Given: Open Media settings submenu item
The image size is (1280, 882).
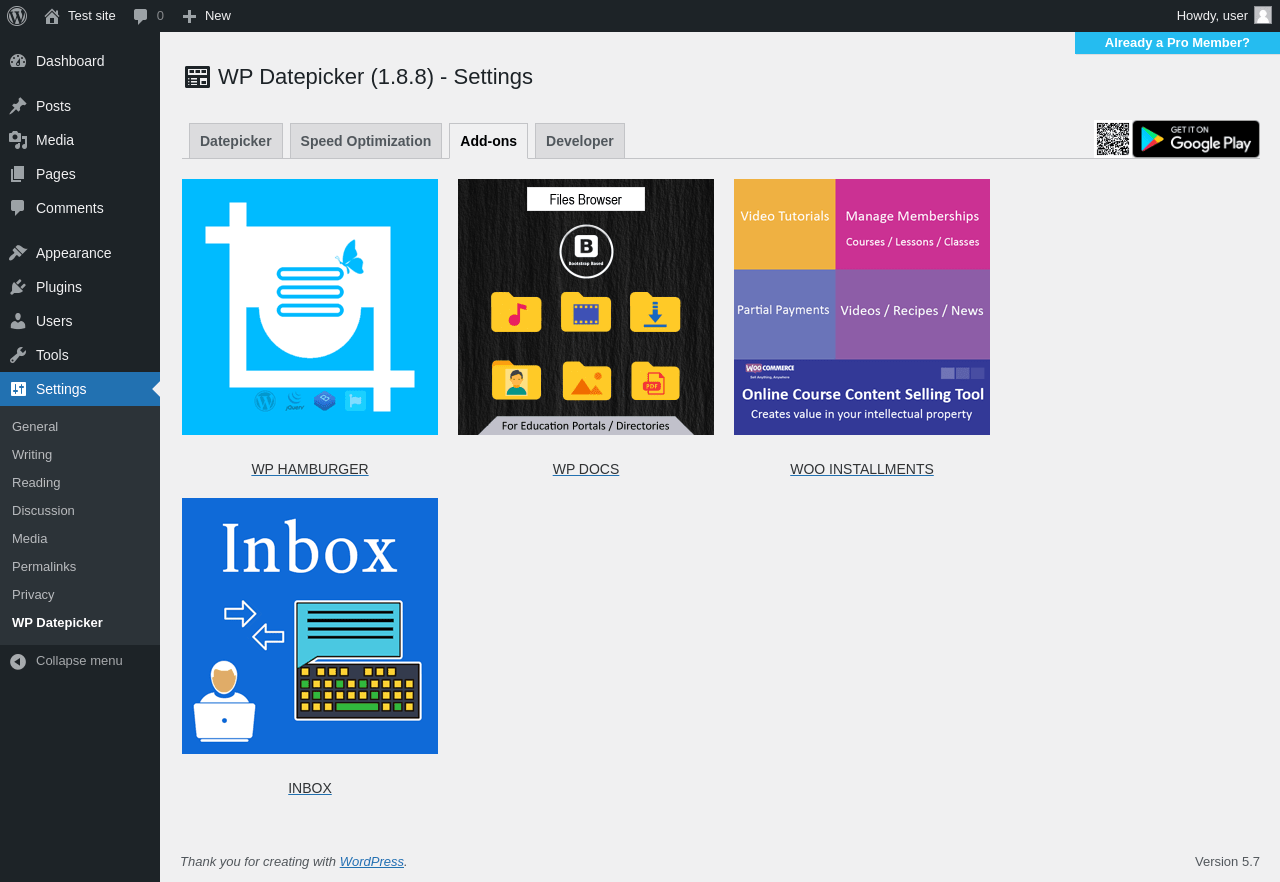Looking at the screenshot, I should 80,538.
